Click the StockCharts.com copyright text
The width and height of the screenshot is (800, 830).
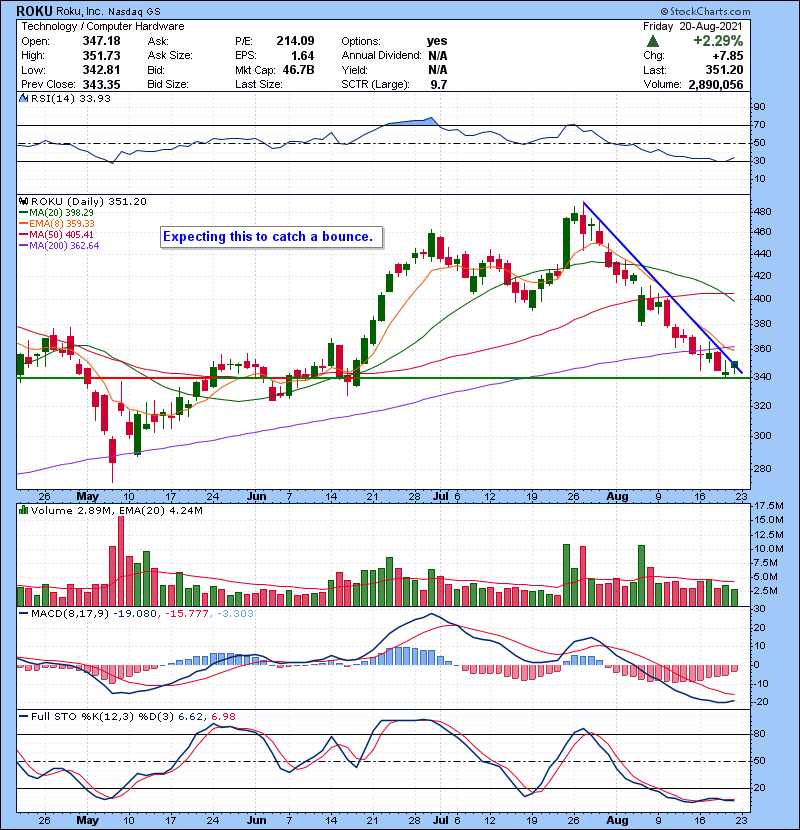pyautogui.click(x=705, y=11)
